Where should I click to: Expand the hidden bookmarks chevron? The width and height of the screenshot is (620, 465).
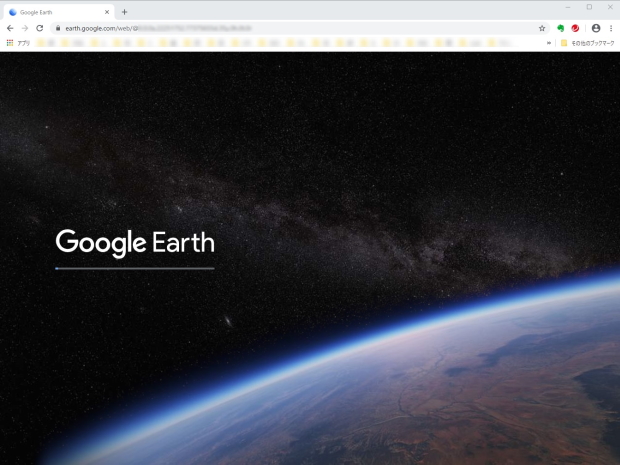click(x=549, y=43)
